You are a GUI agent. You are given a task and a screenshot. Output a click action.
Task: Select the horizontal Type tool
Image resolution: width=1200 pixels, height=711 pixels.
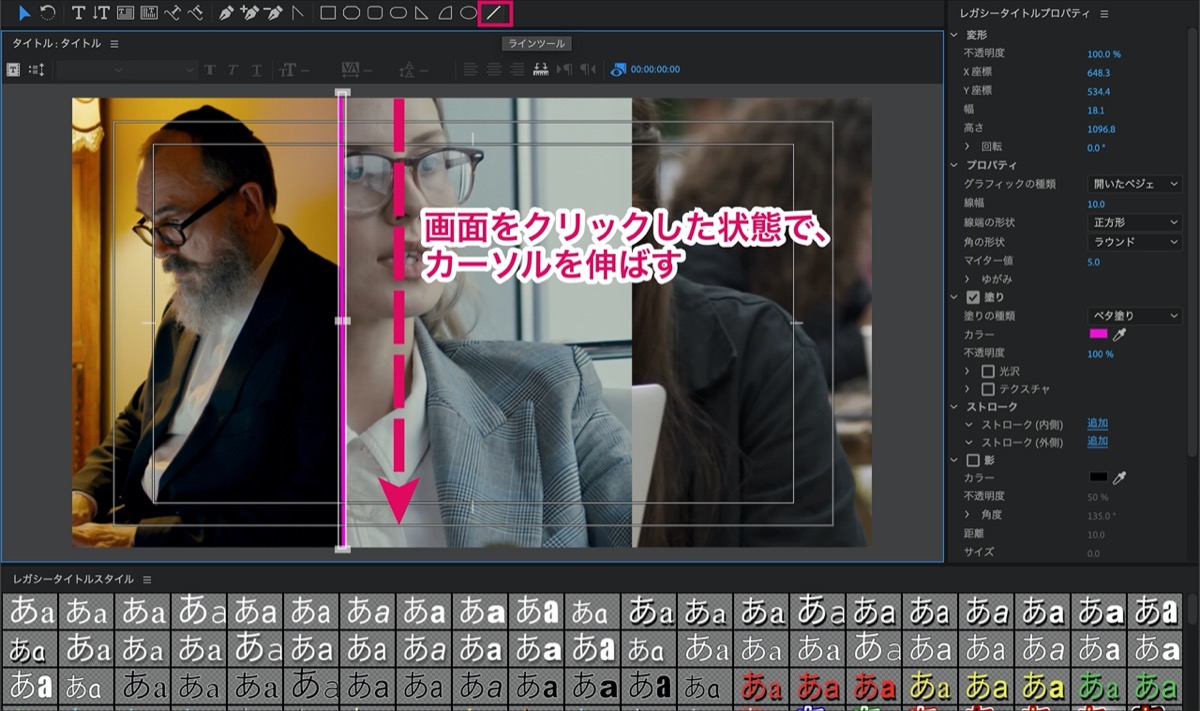tap(79, 13)
